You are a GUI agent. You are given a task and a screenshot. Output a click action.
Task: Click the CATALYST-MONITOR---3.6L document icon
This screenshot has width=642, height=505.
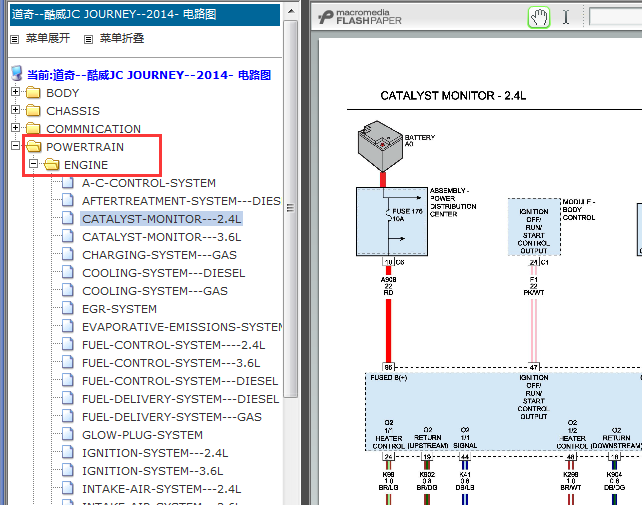68,236
